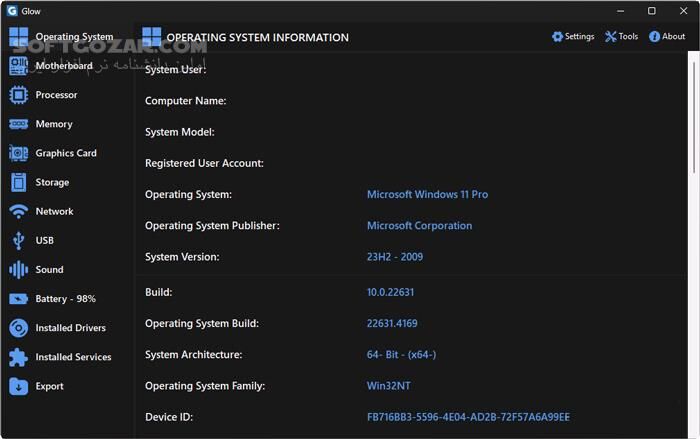Open Settings from the top bar

coord(573,37)
